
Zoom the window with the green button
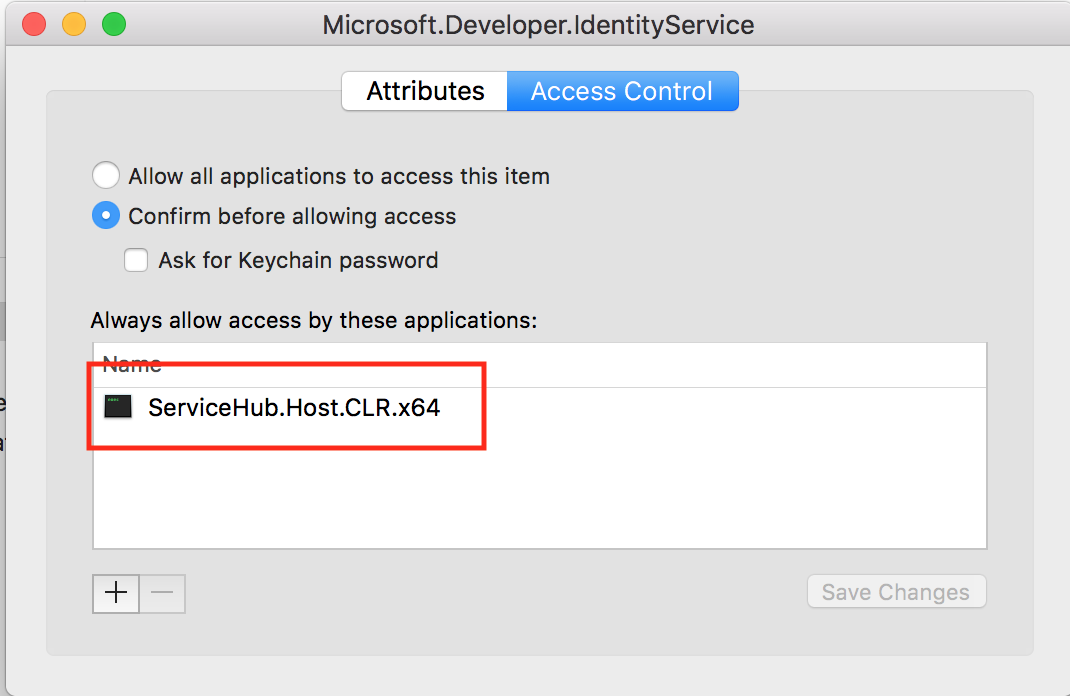point(113,22)
